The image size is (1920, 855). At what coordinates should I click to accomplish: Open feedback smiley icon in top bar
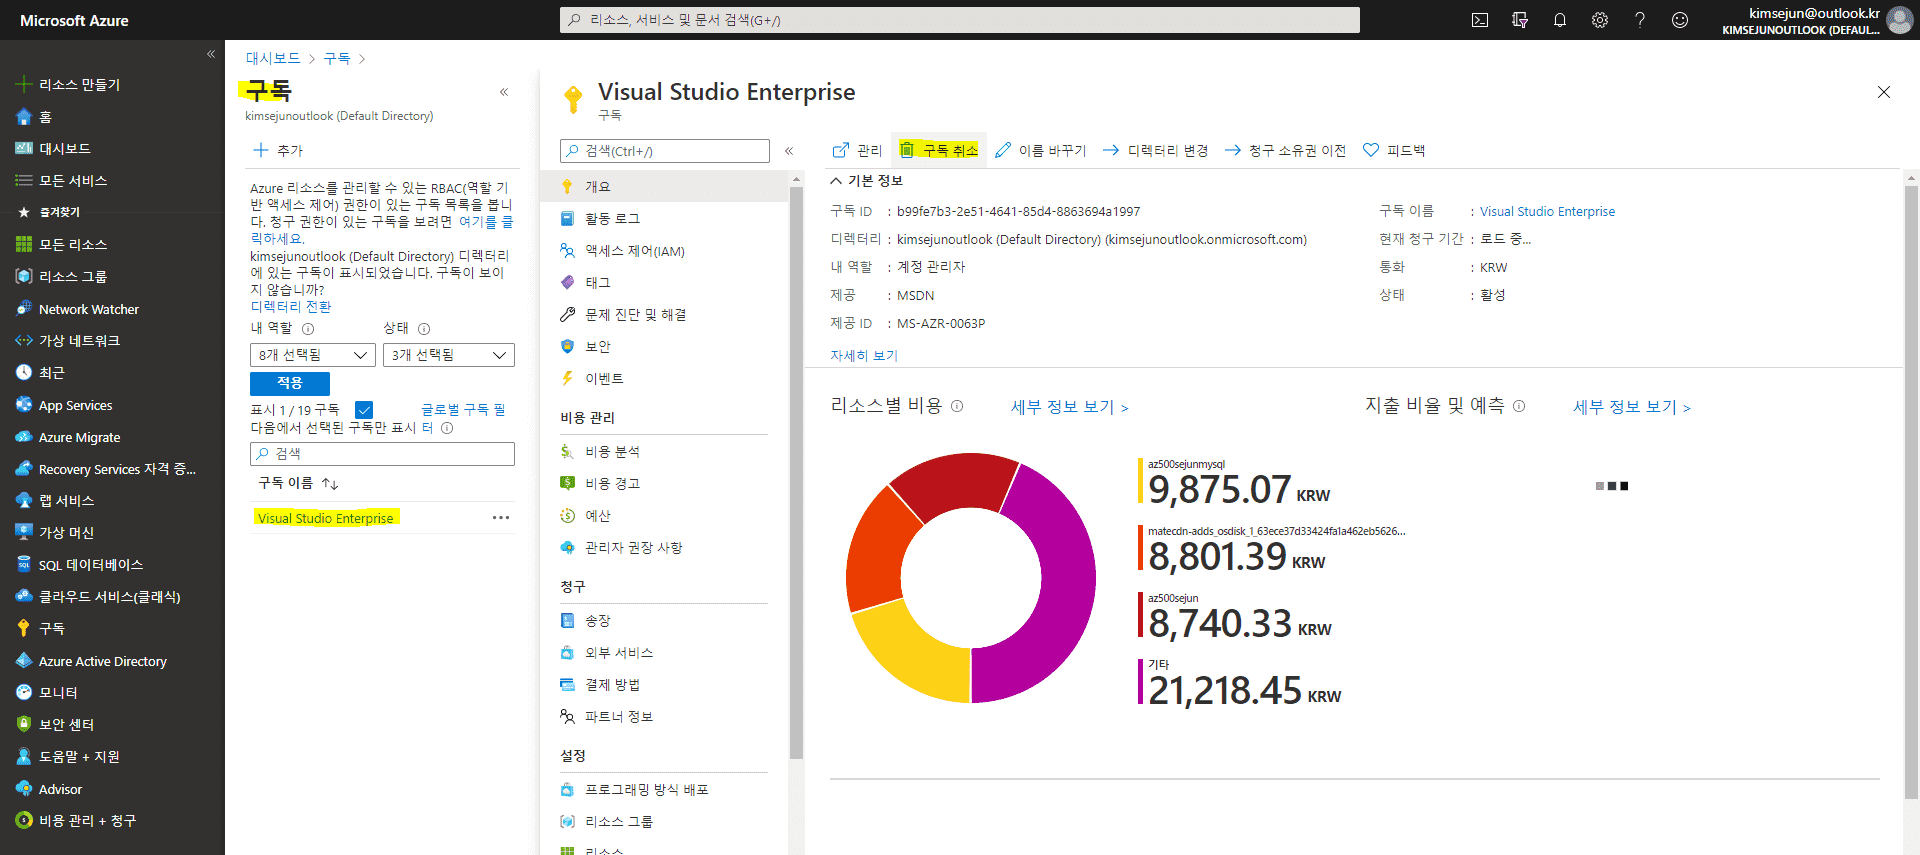point(1680,20)
